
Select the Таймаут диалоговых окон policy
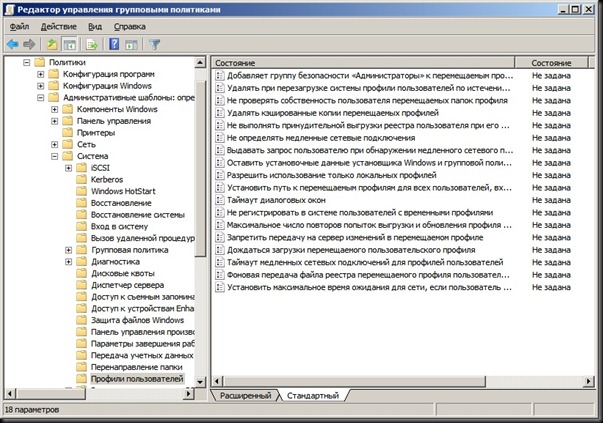[269, 199]
